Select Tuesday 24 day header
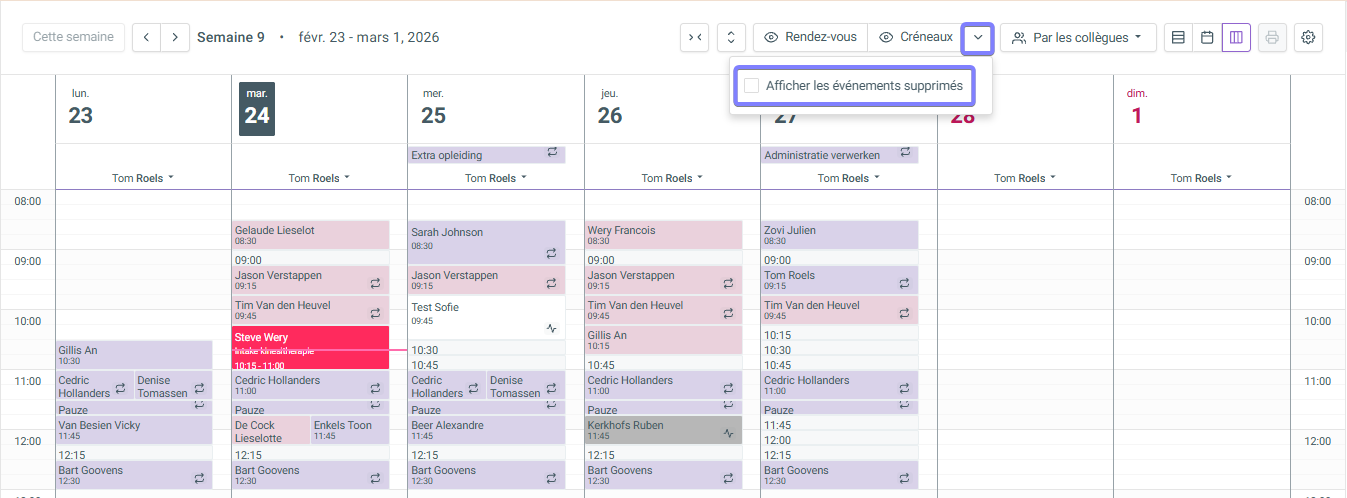Image resolution: width=1347 pixels, height=498 pixels. tap(257, 109)
